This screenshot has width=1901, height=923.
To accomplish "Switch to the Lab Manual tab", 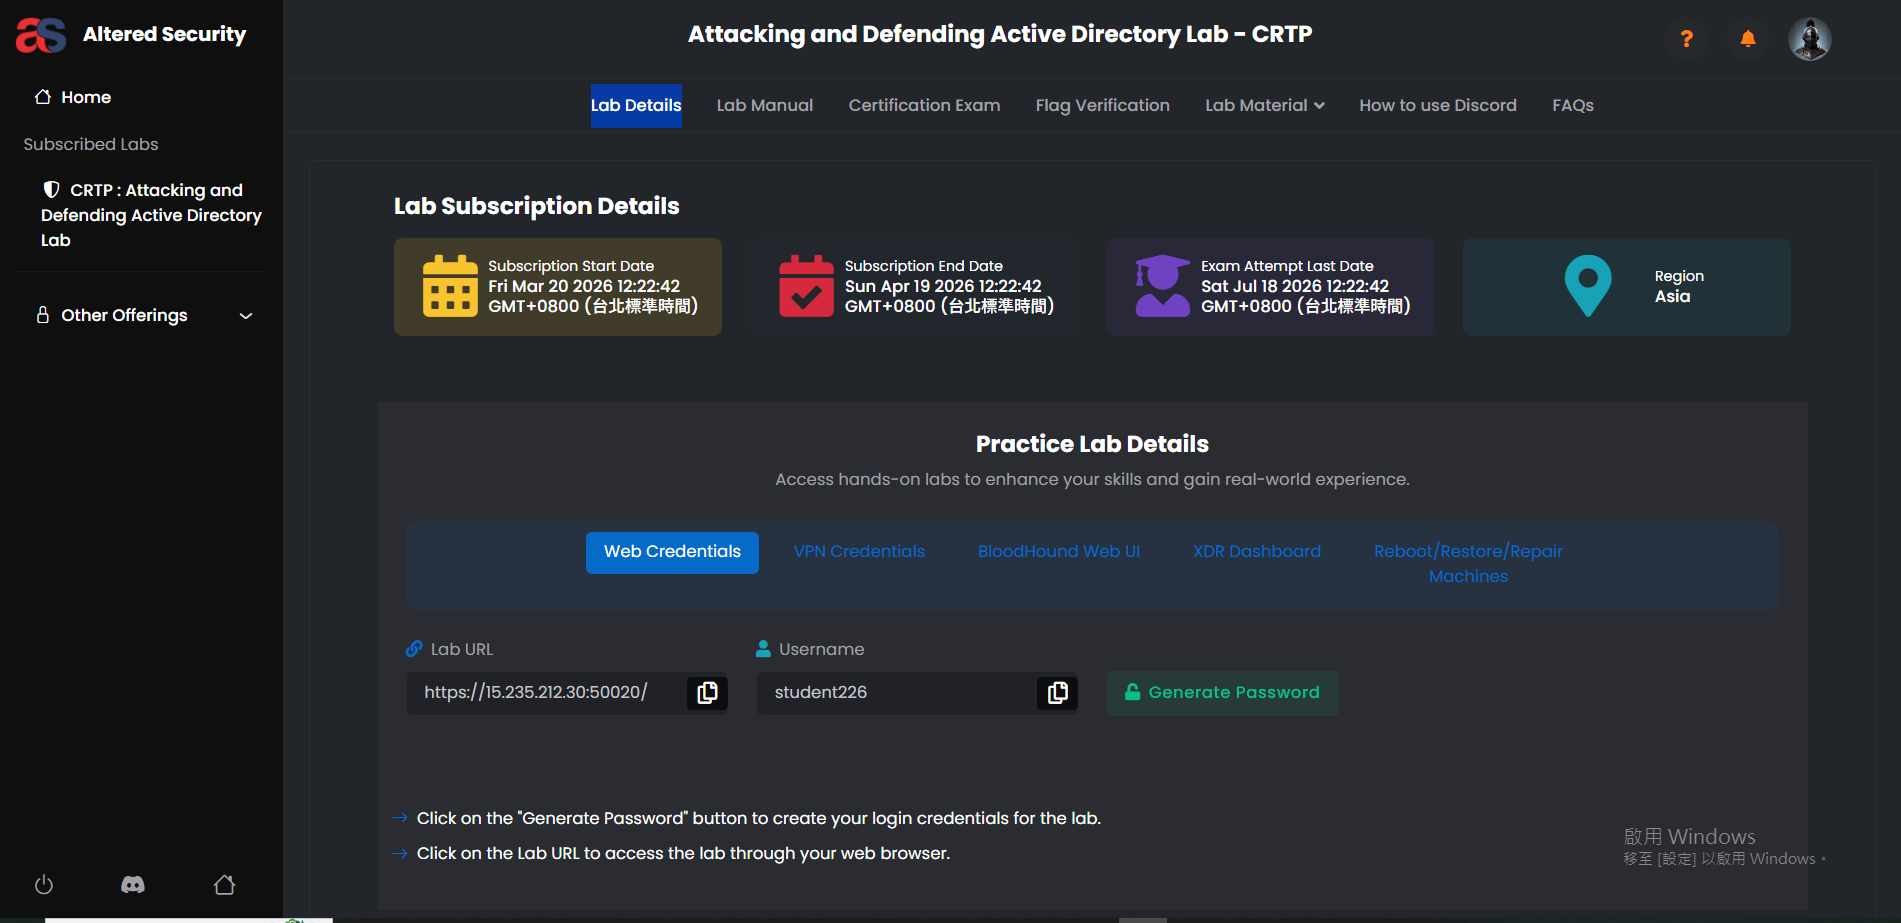I will (764, 106).
